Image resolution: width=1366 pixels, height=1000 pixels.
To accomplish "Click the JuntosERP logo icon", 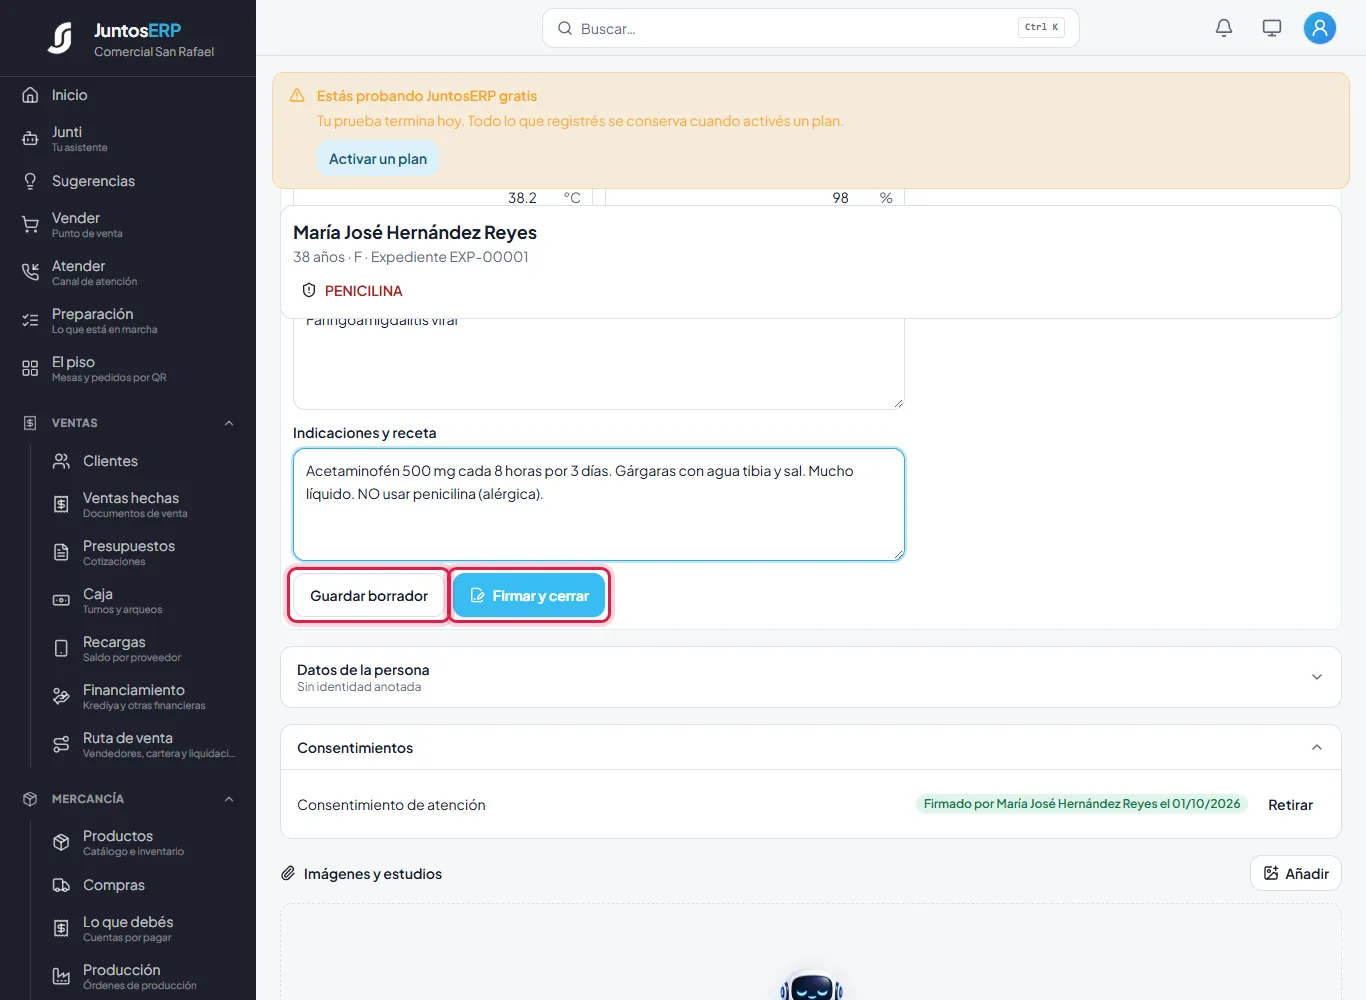I will pyautogui.click(x=61, y=38).
